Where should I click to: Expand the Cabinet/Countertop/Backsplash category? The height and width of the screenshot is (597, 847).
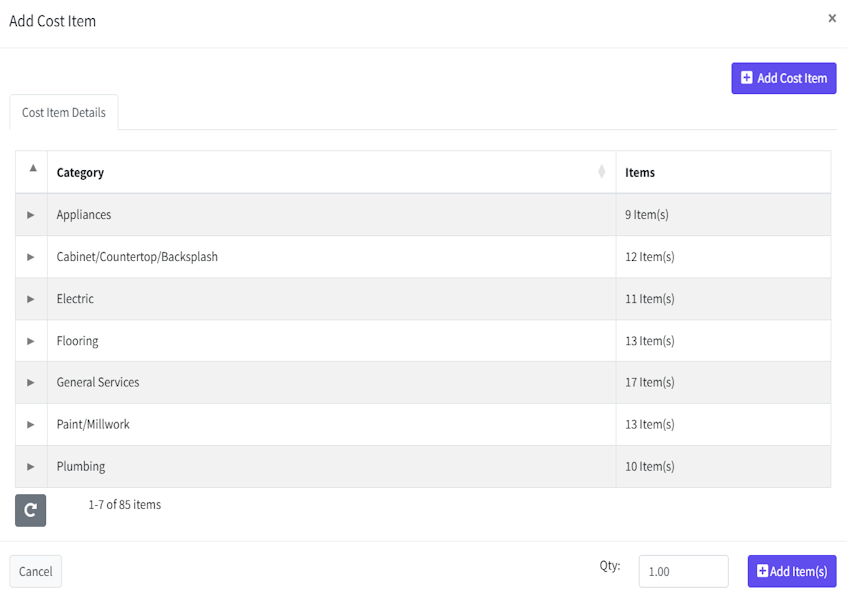31,257
